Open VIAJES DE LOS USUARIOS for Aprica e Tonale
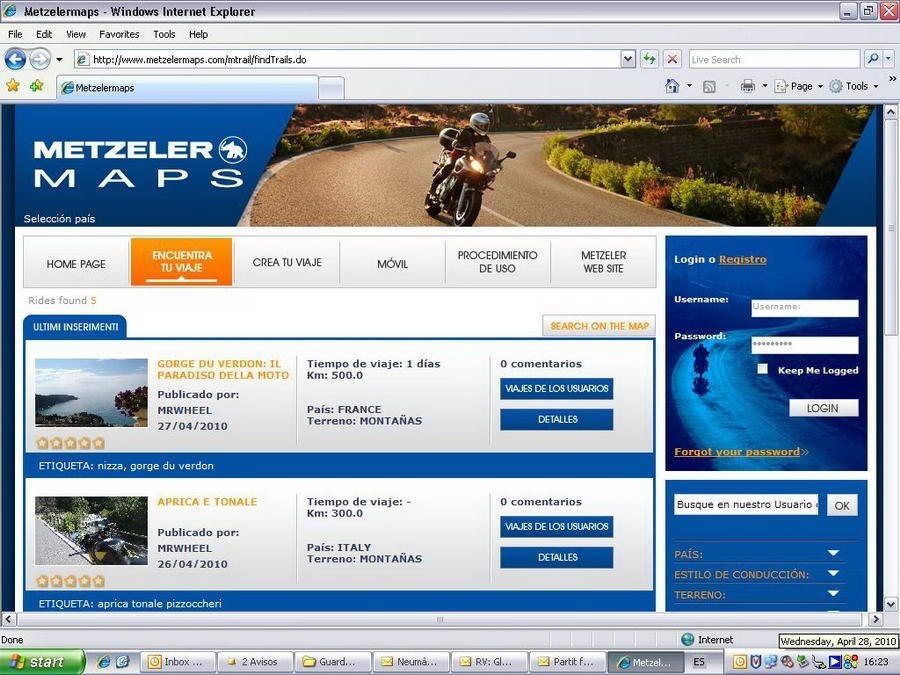The width and height of the screenshot is (900, 675). 557,526
